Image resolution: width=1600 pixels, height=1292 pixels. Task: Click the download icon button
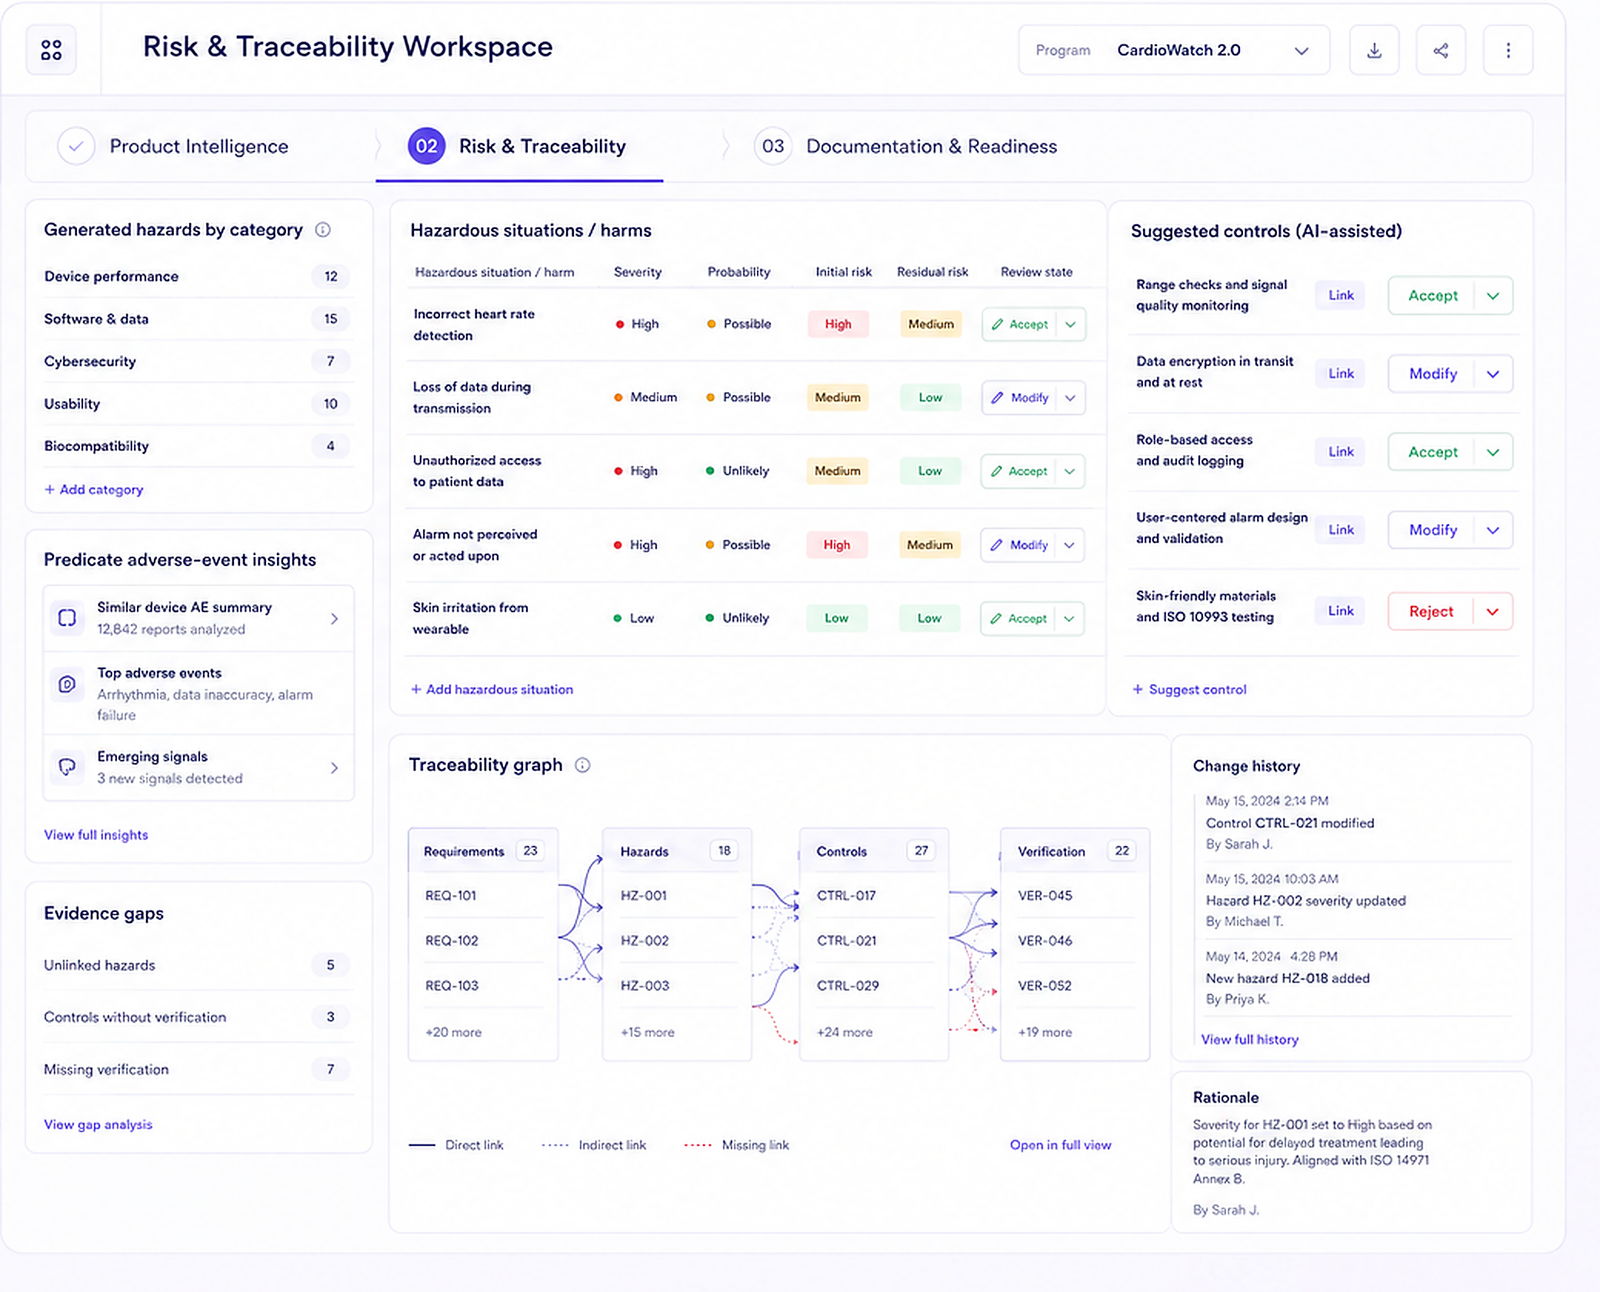tap(1374, 50)
